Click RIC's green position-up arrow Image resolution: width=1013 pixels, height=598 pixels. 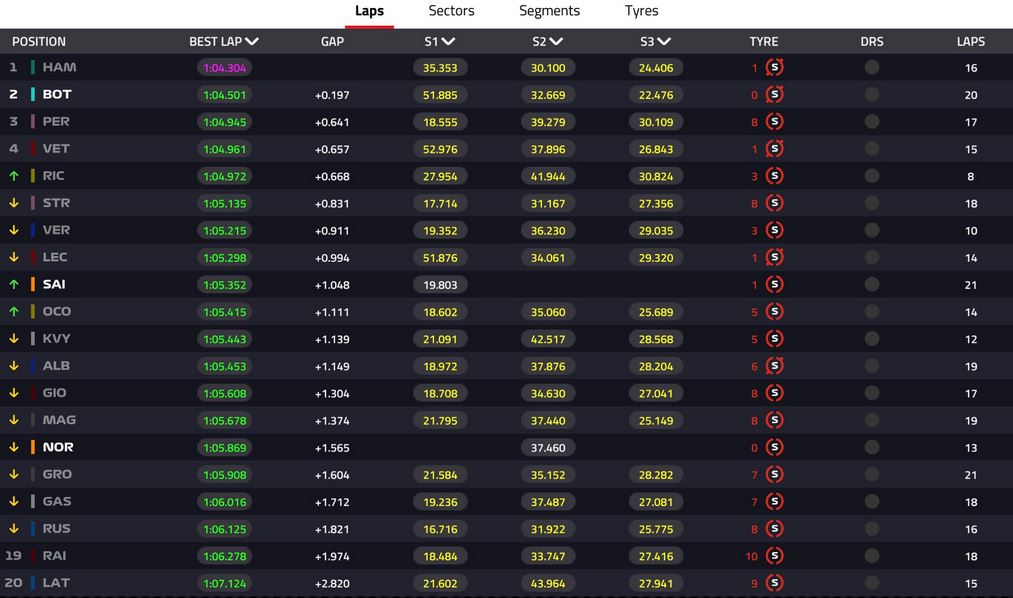point(14,176)
